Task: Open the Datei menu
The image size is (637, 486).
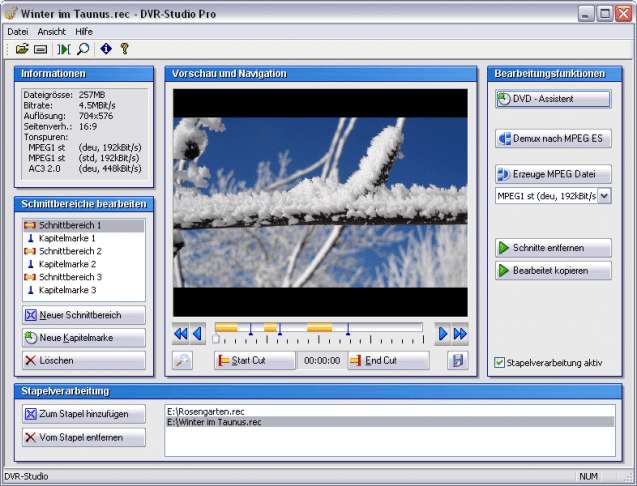Action: click(x=17, y=32)
